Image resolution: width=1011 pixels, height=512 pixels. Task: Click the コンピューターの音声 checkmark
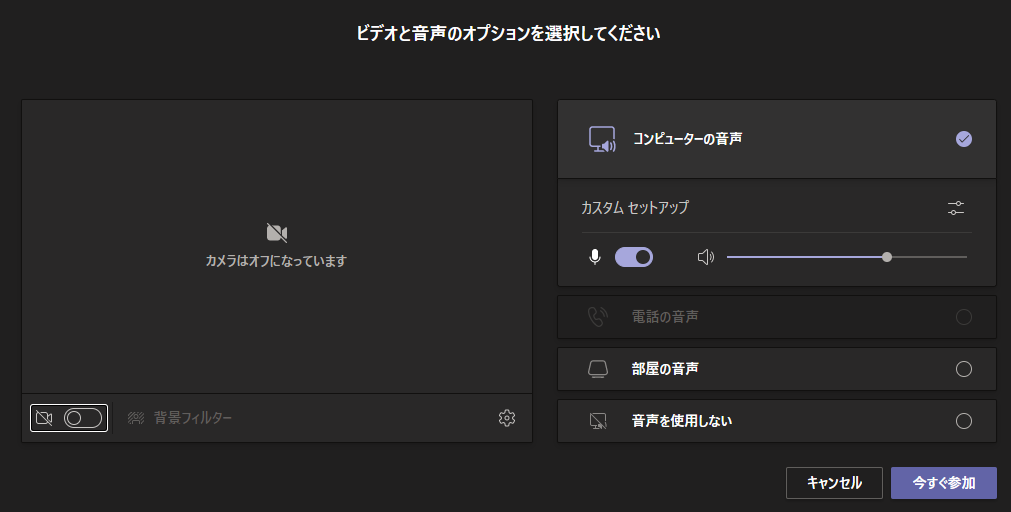coord(964,139)
